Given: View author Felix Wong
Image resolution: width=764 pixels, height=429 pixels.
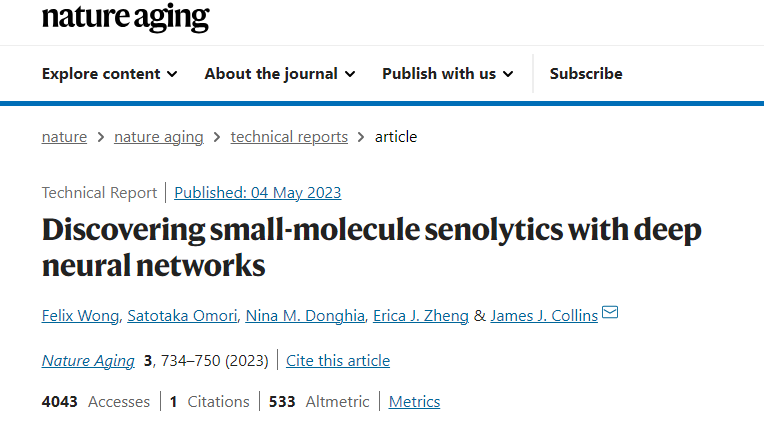Looking at the screenshot, I should tap(80, 316).
